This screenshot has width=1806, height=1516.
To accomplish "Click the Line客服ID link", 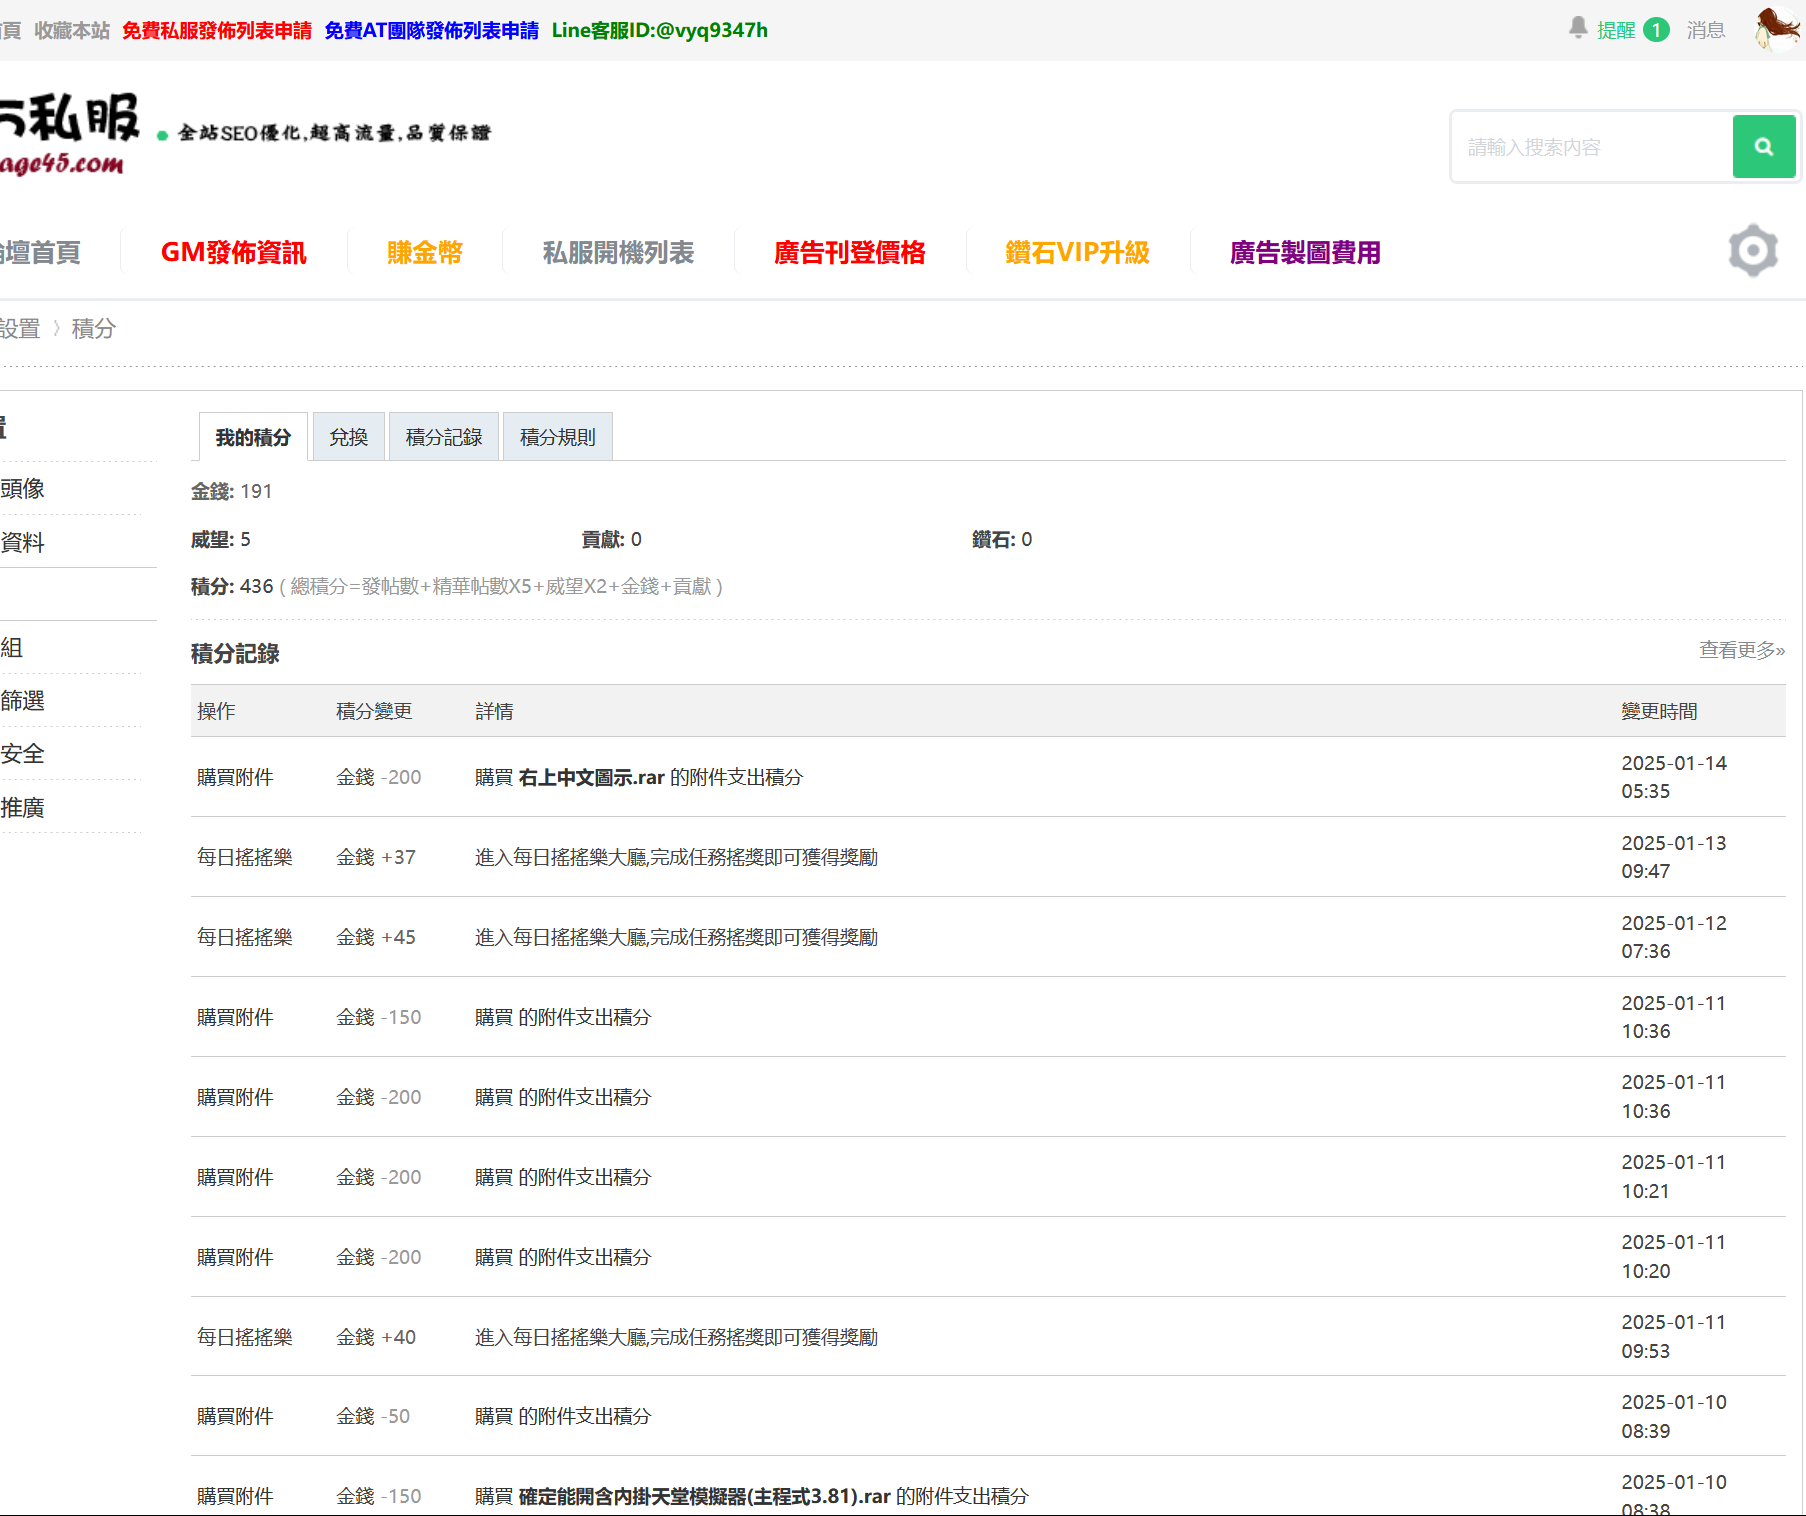I will (660, 30).
